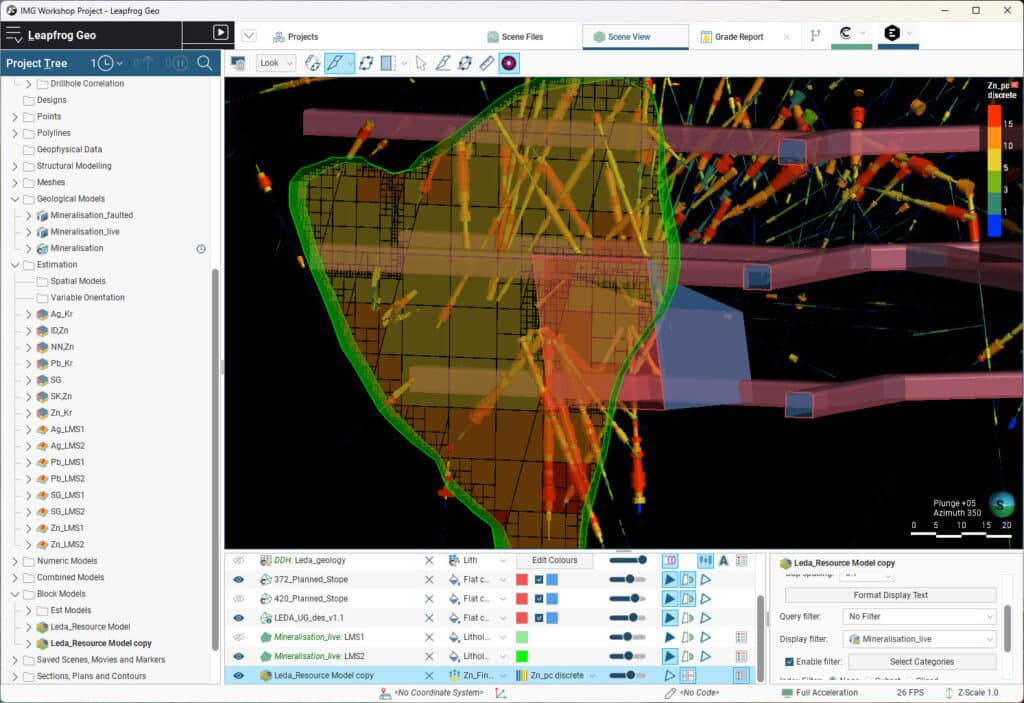Select the arrow selection tool in the toolbar

pos(420,63)
